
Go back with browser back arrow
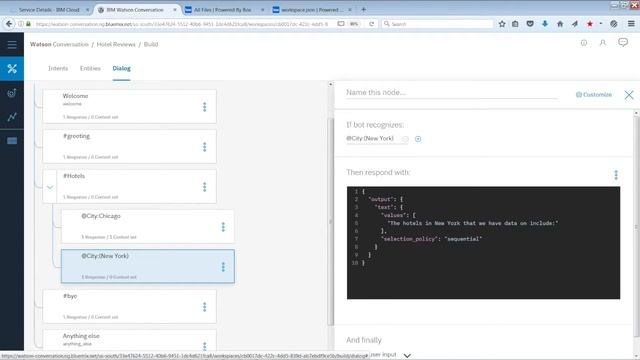pos(9,24)
